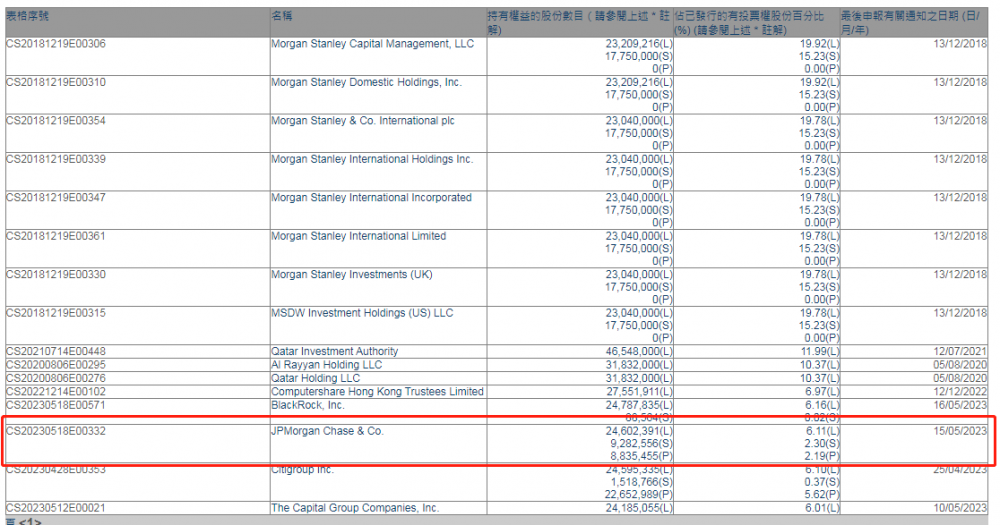Open form CS20181219E00347
This screenshot has width=1000, height=525.
56,198
